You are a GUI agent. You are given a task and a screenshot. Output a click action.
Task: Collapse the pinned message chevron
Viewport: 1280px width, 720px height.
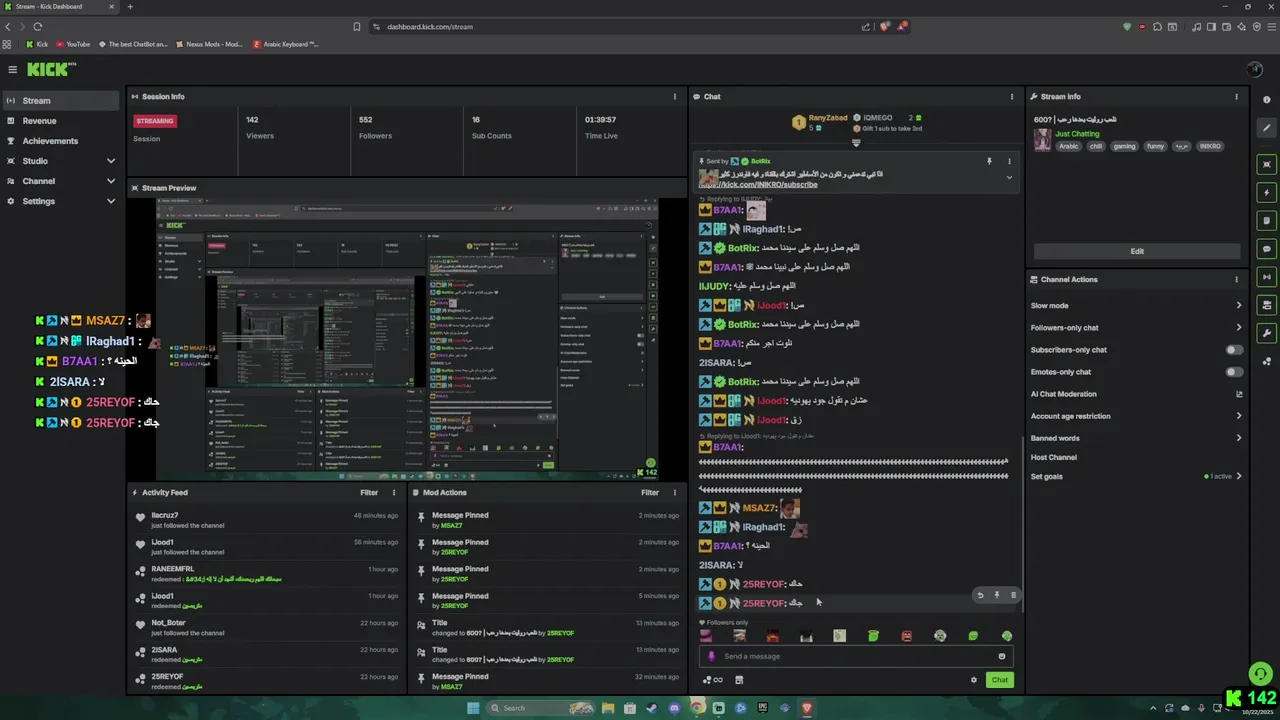[x=1009, y=178]
